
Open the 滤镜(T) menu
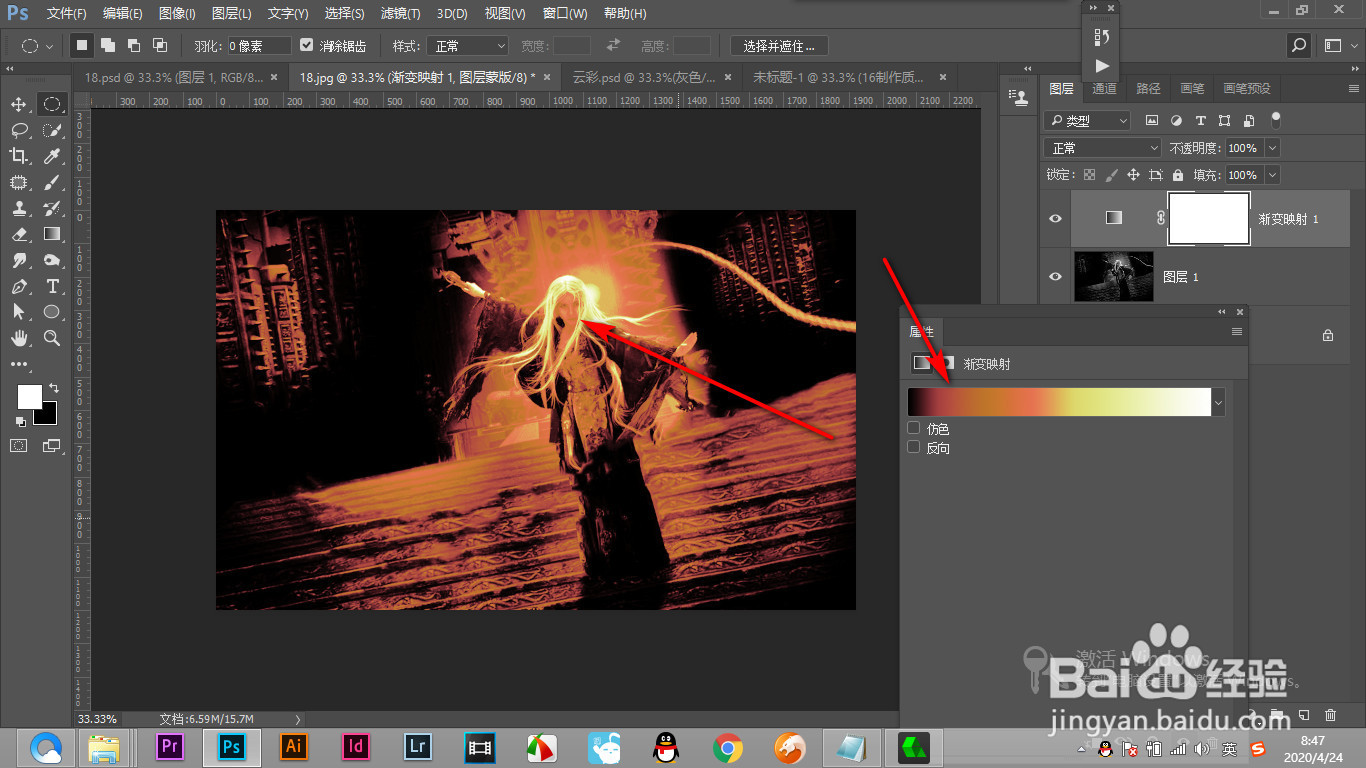pos(401,14)
